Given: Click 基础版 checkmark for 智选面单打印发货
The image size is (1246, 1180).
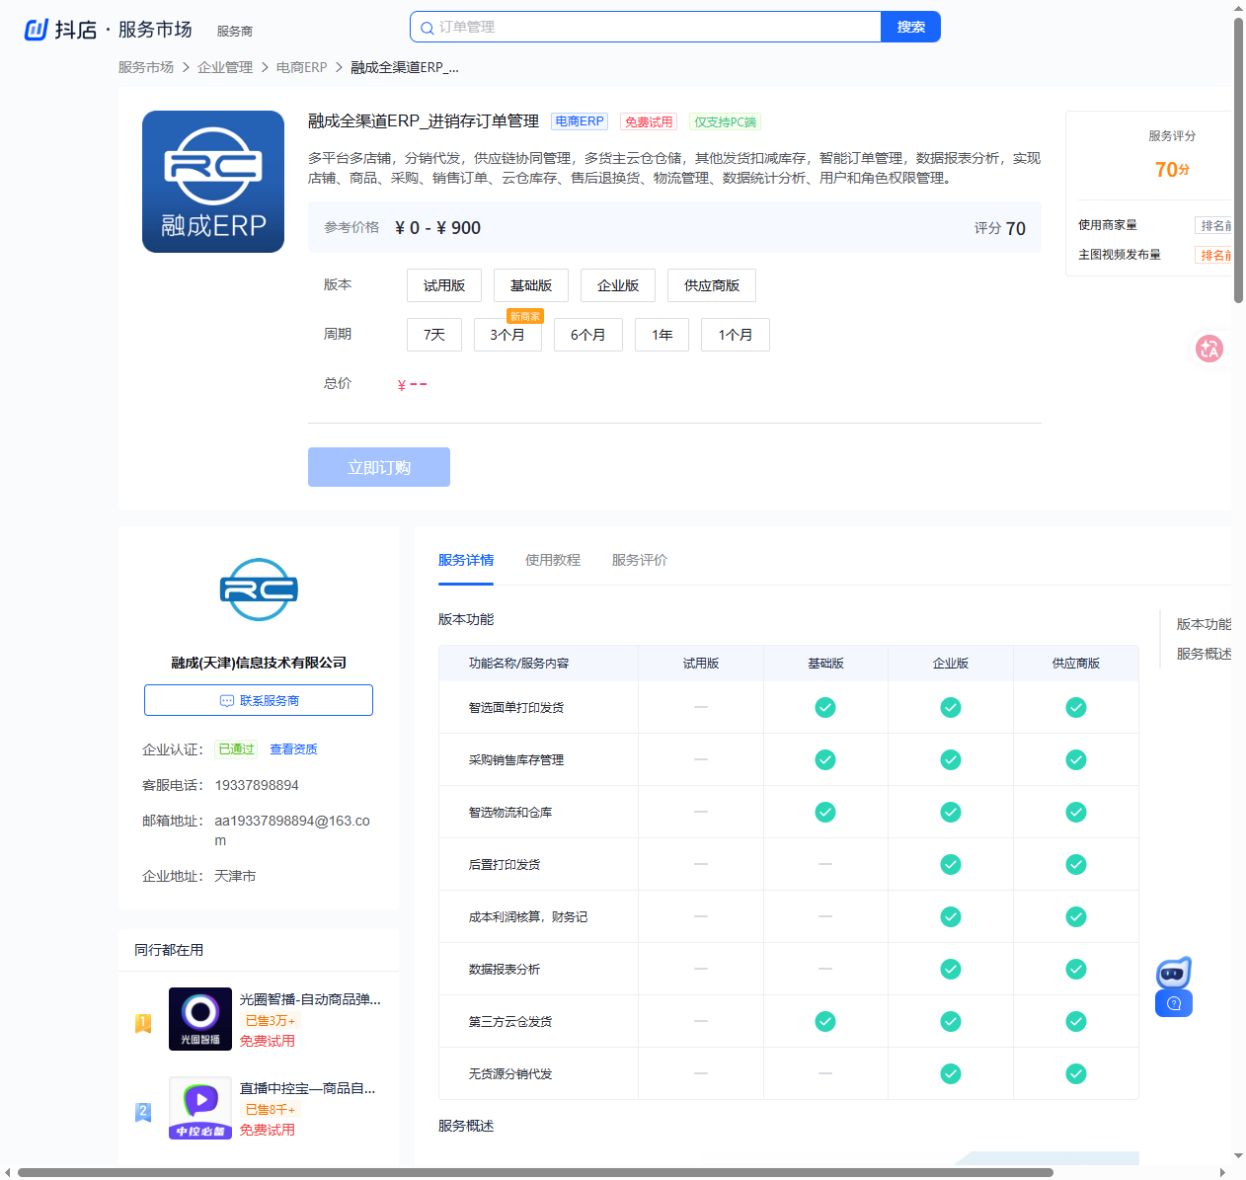Looking at the screenshot, I should (x=825, y=707).
